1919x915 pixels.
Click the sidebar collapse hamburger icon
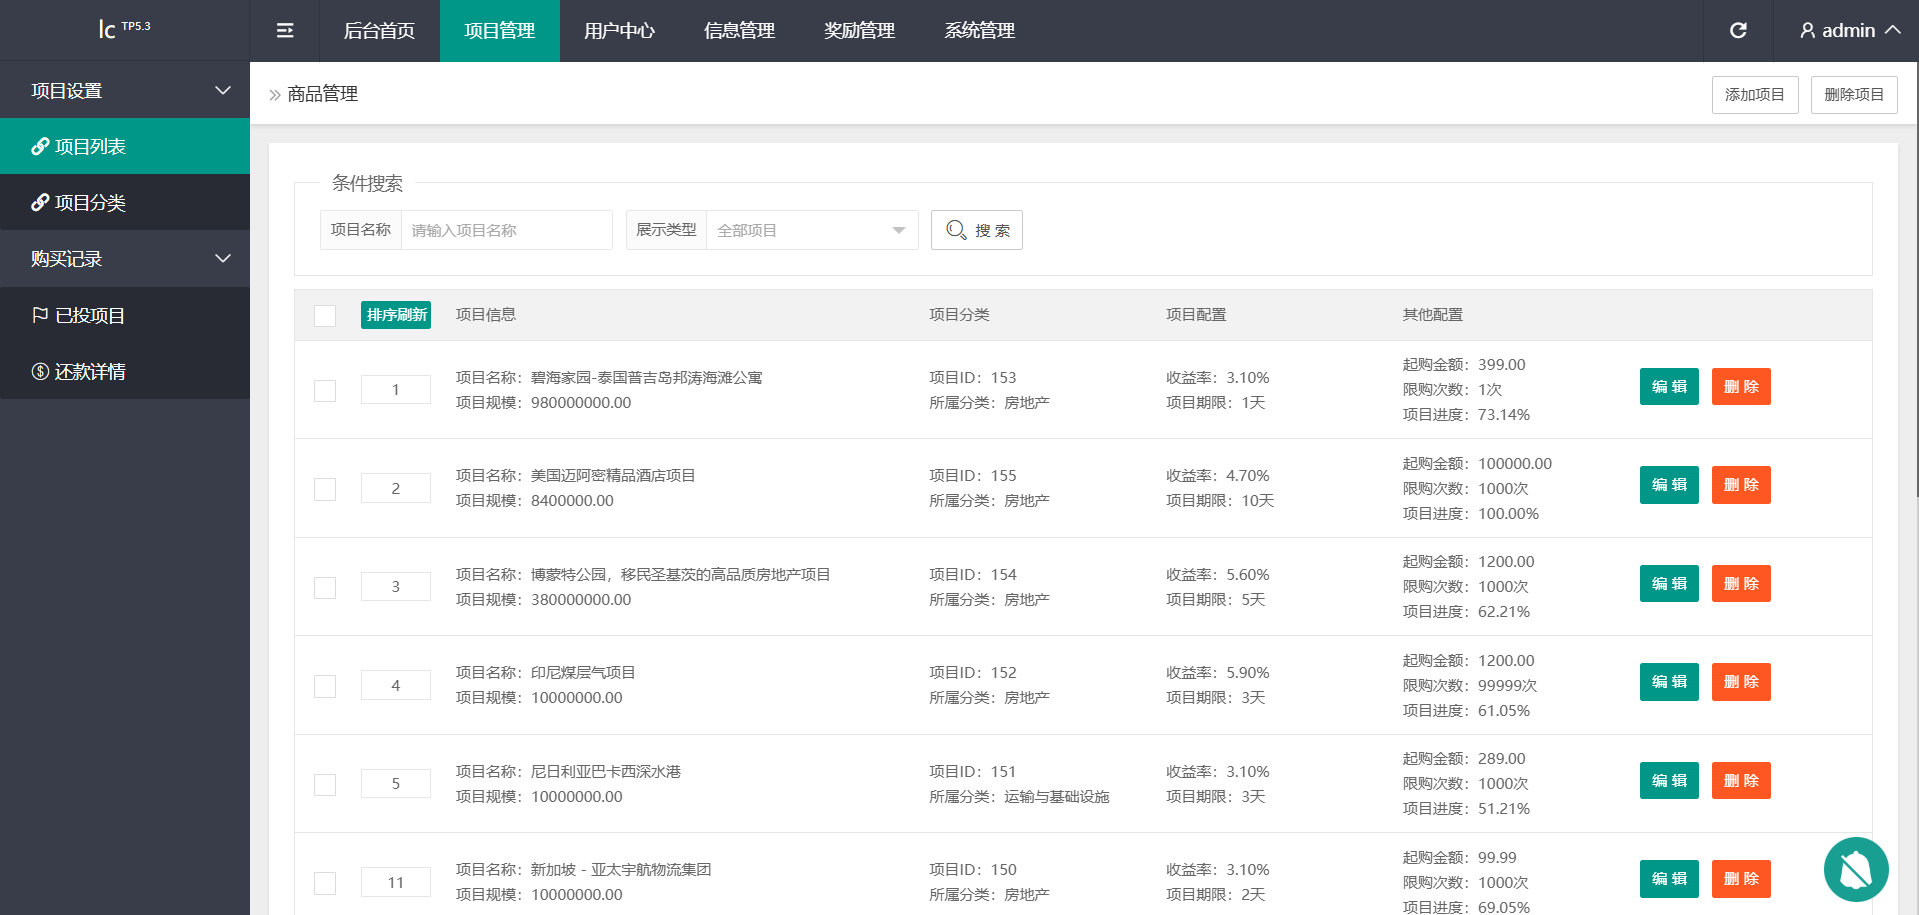pyautogui.click(x=285, y=31)
